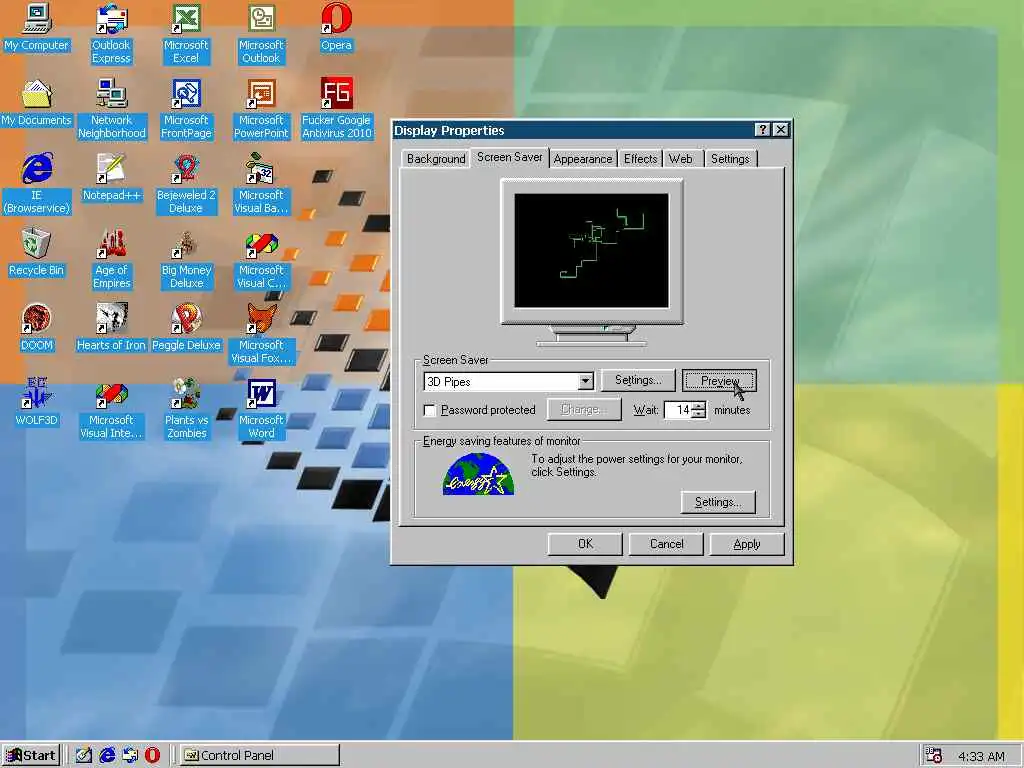This screenshot has width=1024, height=768.
Task: Switch to the Appearance tab
Action: (x=583, y=159)
